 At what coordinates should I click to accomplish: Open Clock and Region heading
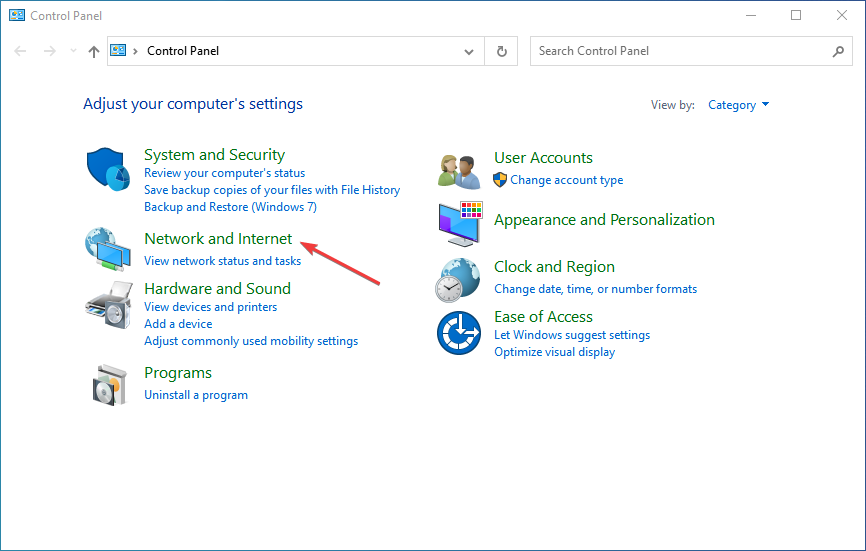click(x=554, y=267)
